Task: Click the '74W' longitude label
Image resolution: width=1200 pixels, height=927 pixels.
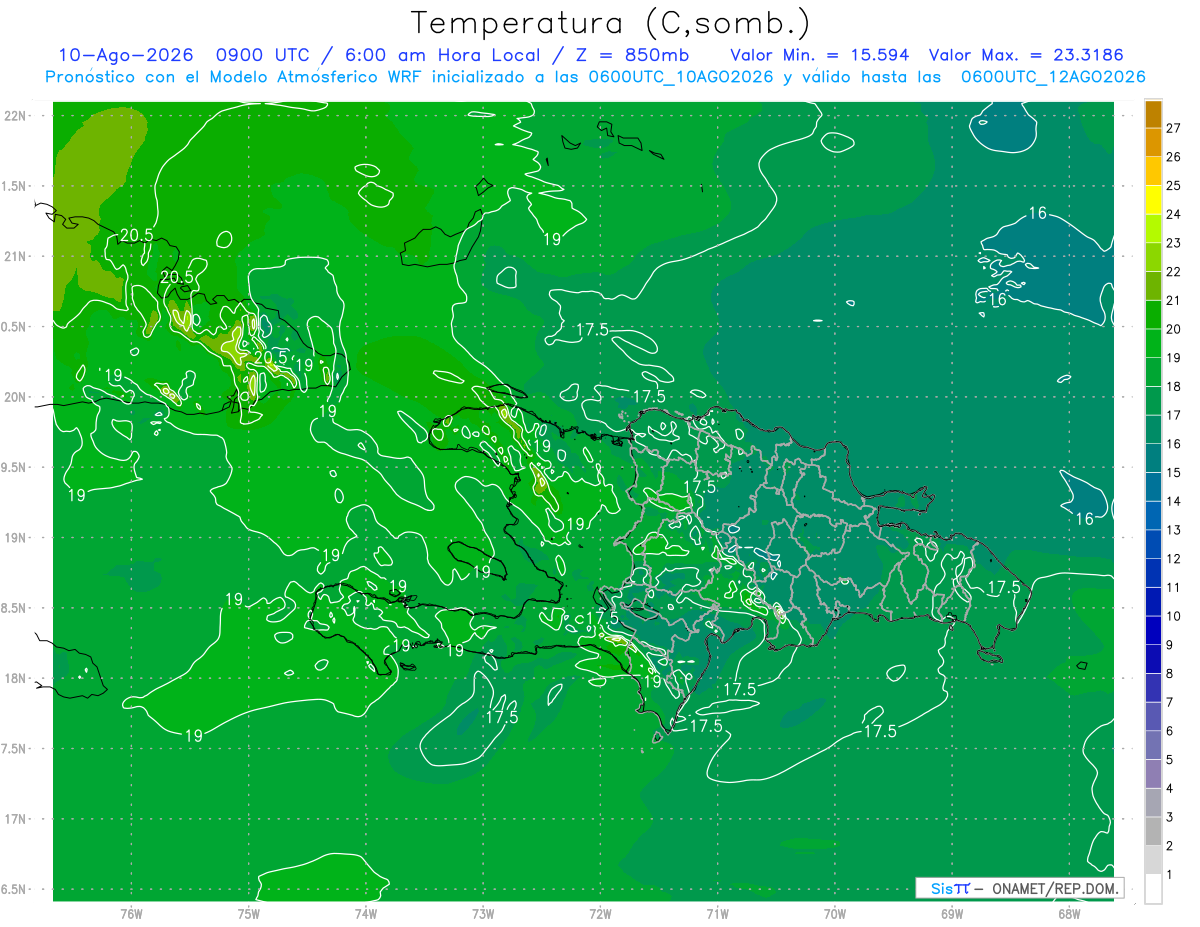Action: pyautogui.click(x=365, y=913)
